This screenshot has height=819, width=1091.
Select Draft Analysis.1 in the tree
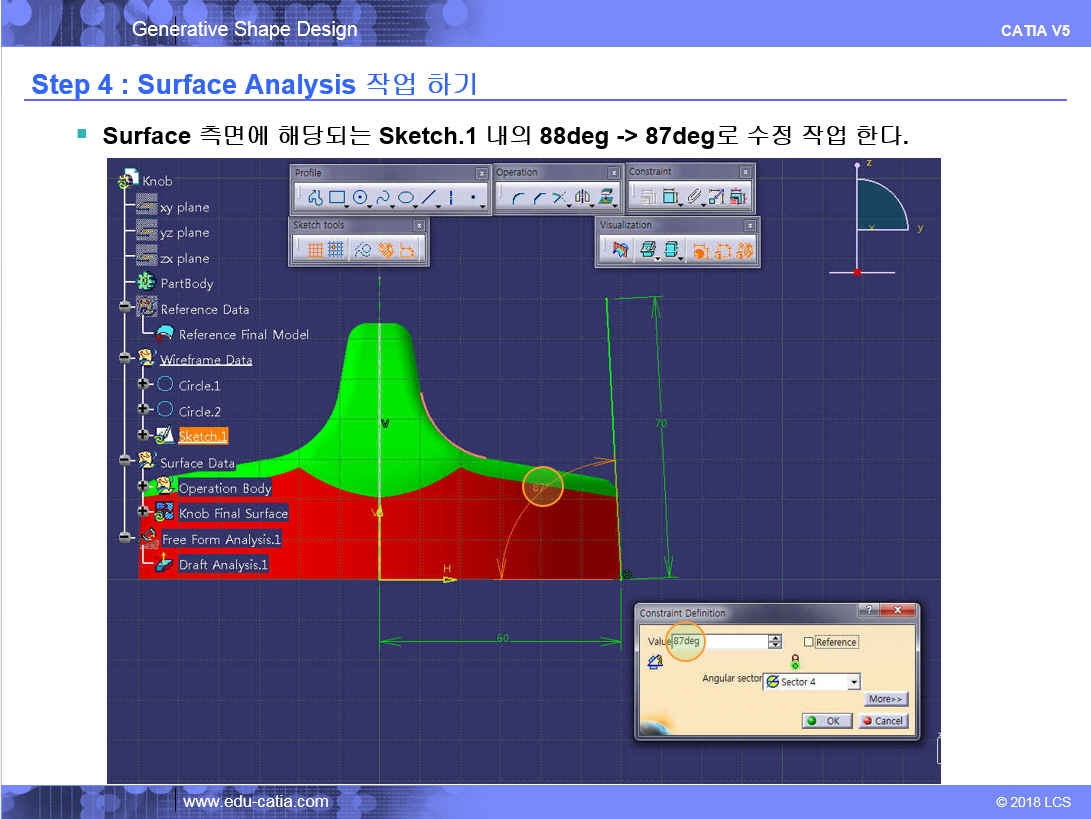tap(223, 565)
